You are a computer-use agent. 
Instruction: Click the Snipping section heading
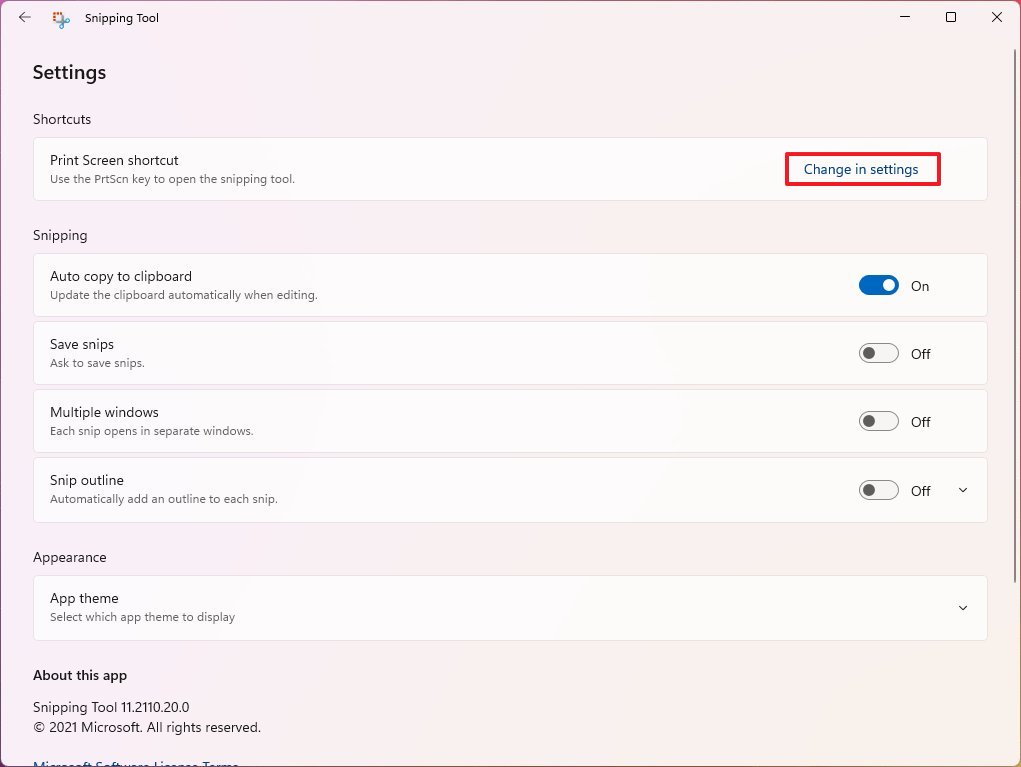tap(60, 235)
